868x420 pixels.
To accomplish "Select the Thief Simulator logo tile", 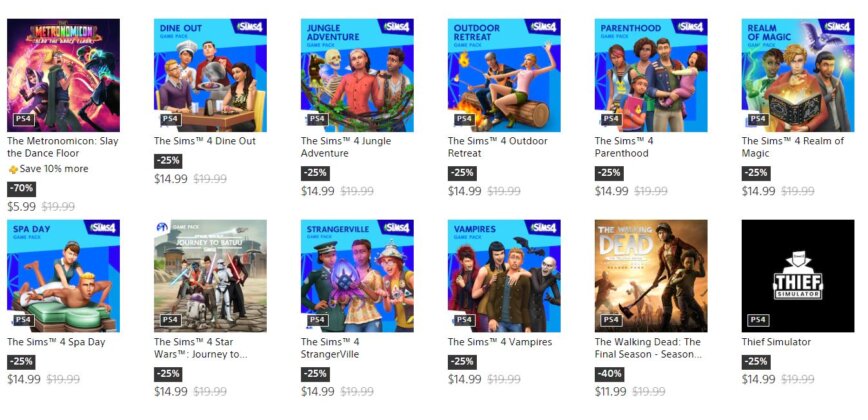I will pos(798,276).
